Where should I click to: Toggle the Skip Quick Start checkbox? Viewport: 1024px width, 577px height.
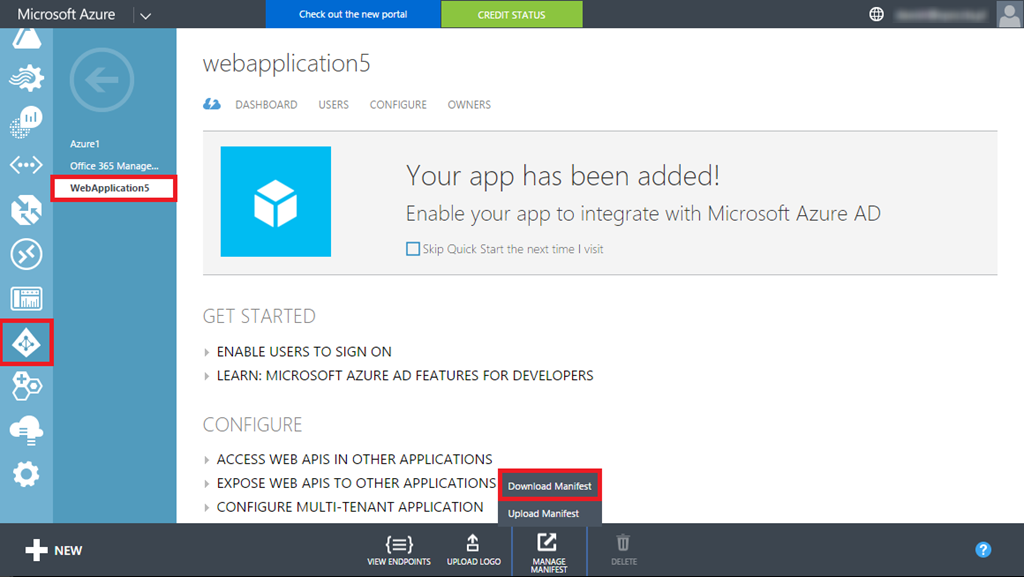pyautogui.click(x=412, y=249)
